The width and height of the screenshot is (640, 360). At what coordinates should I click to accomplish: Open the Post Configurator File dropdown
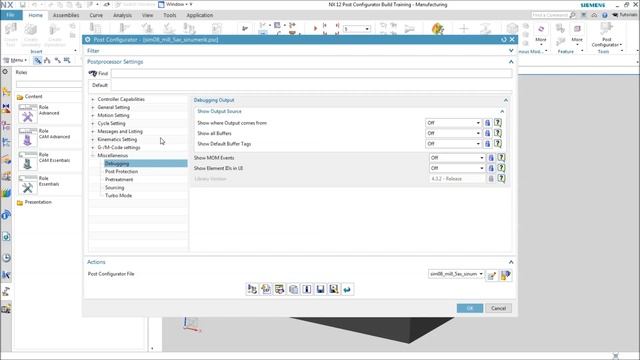[x=456, y=274]
